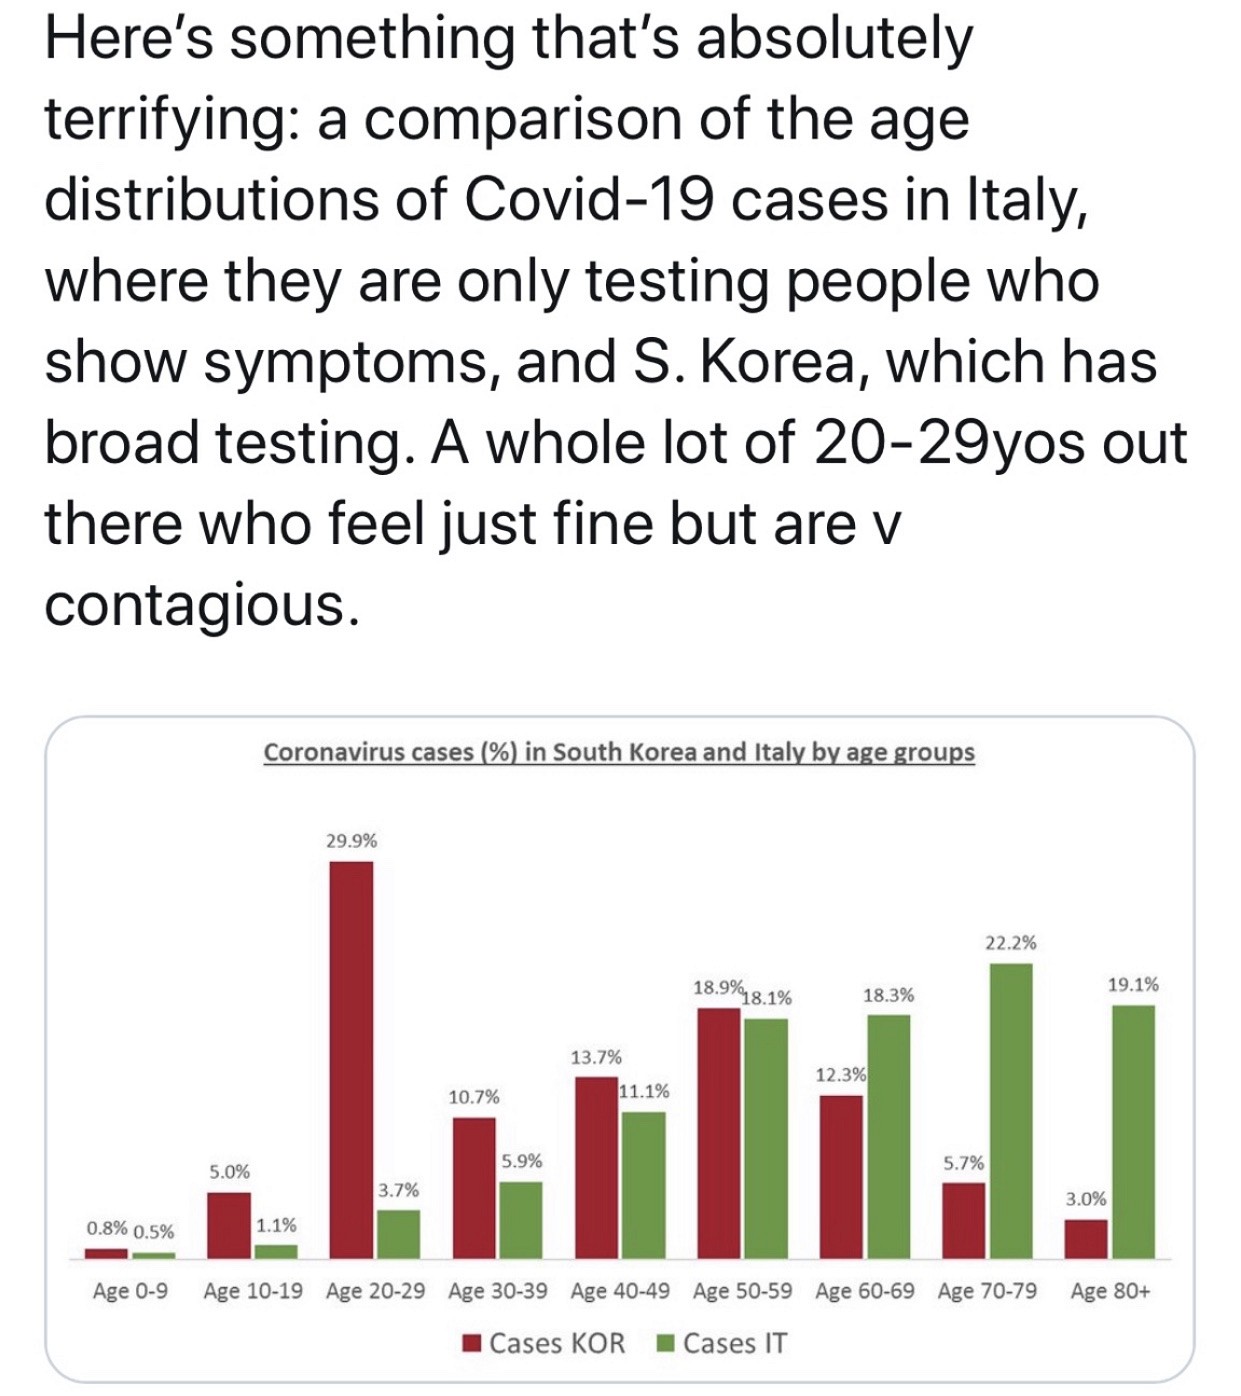
Task: Select the red 13.7% bar for Age 40-49
Action: (x=597, y=1167)
